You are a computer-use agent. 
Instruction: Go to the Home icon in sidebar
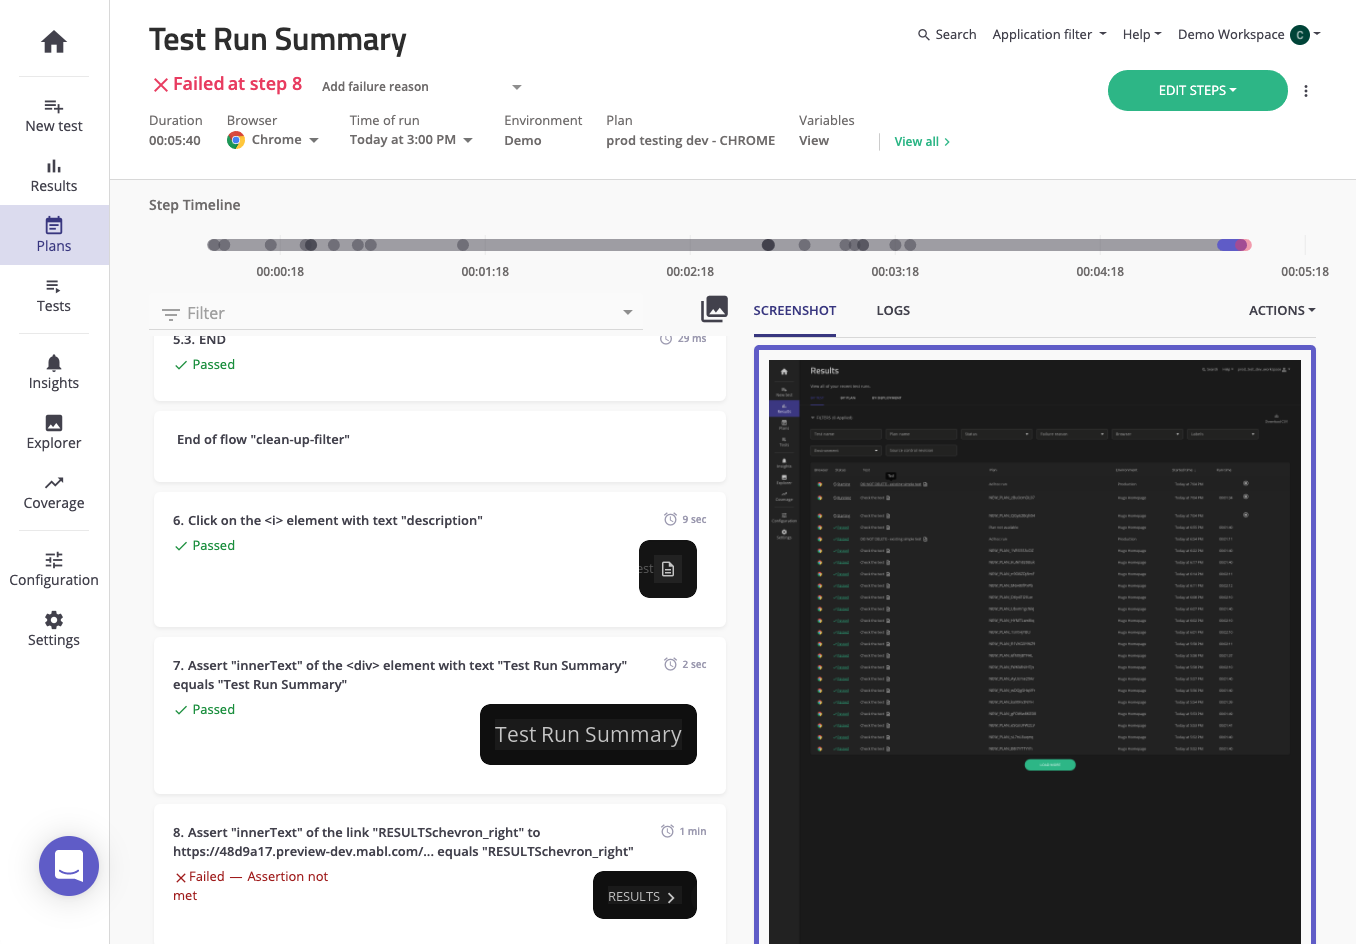54,42
